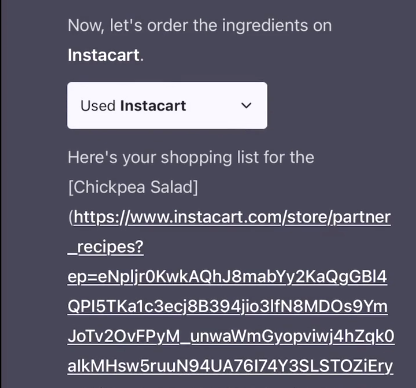The image size is (416, 388).
Task: Click the opening parenthesis before https
Action: tap(70, 217)
